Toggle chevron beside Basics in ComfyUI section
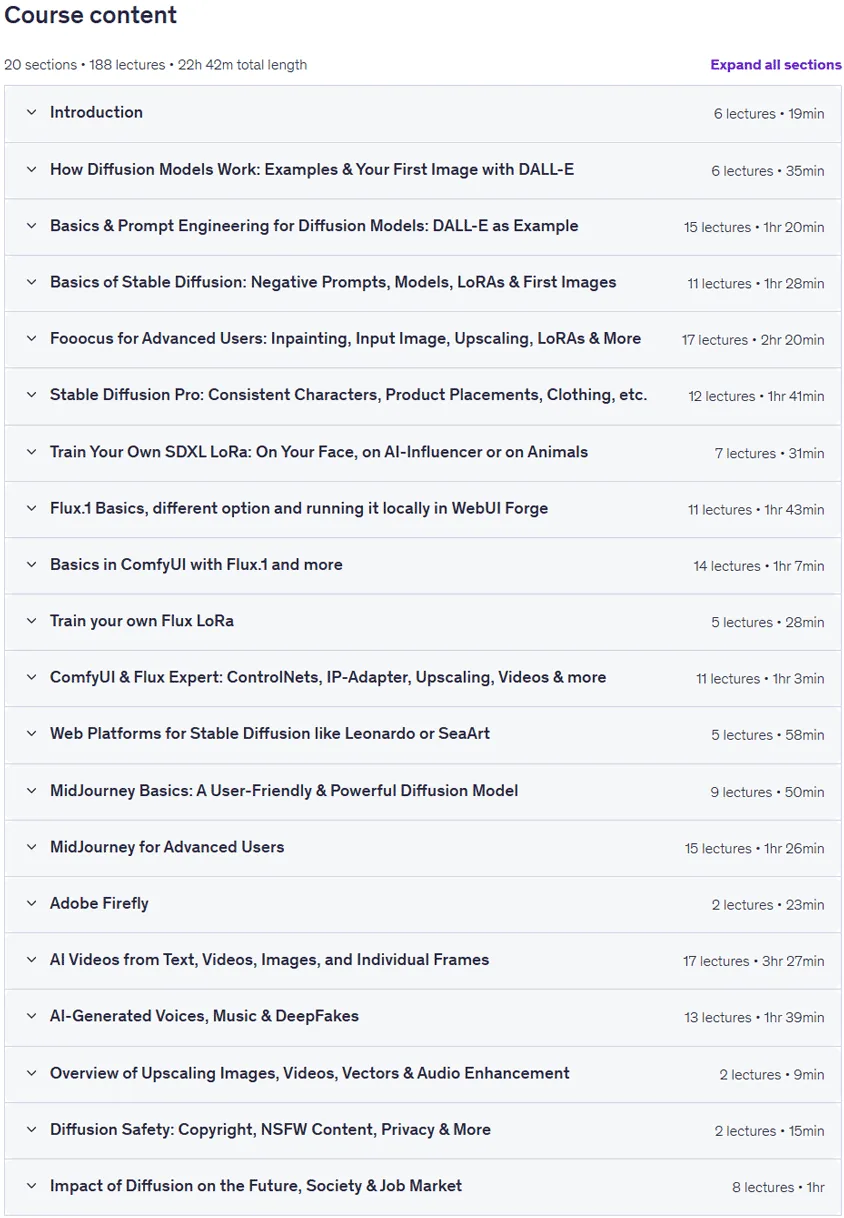Screen dimensions: 844x1218 click(31, 565)
